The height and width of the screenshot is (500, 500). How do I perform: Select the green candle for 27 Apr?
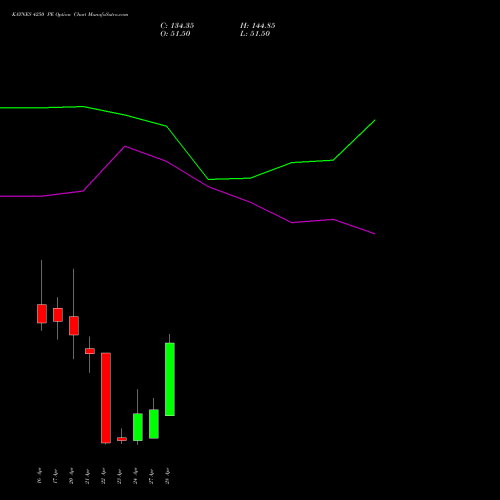(154, 424)
